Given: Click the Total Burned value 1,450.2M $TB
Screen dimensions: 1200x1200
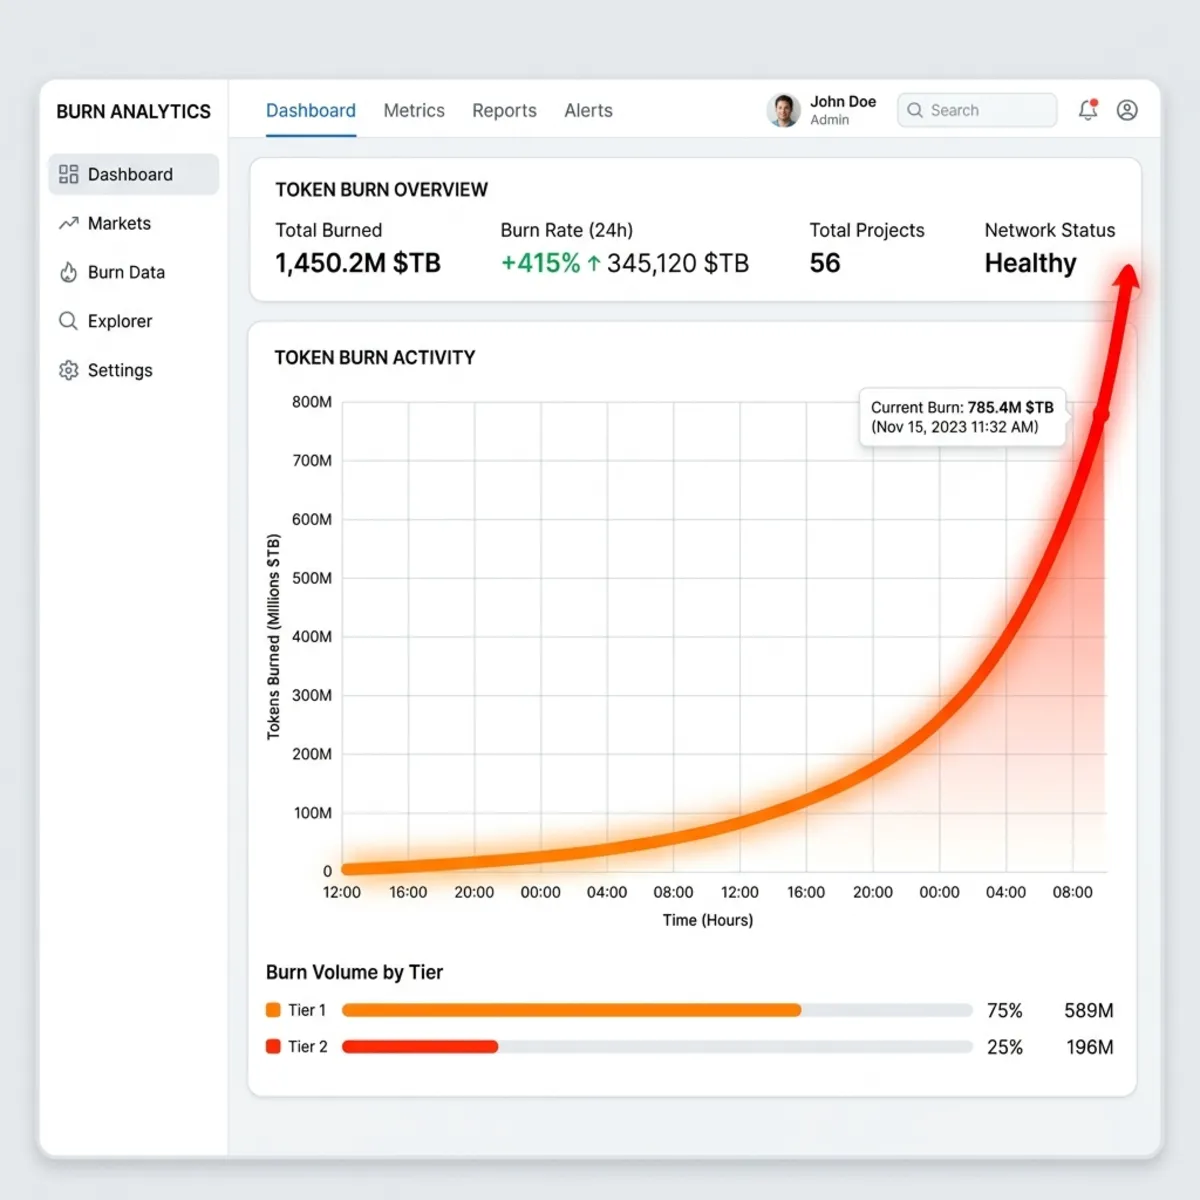Looking at the screenshot, I should tap(358, 263).
